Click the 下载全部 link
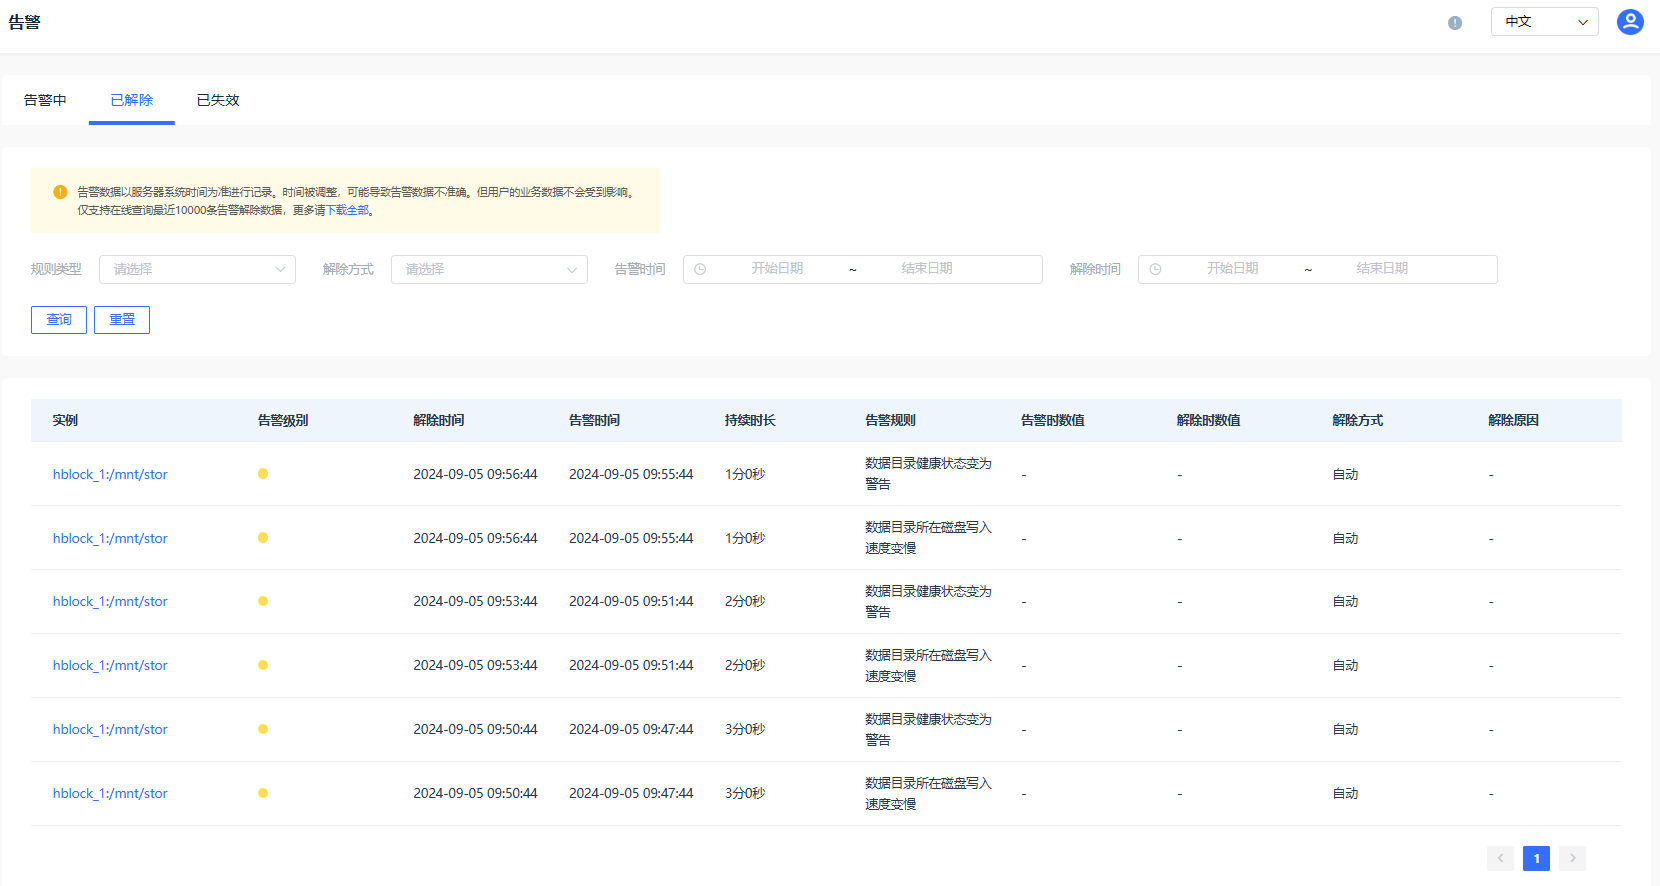Viewport: 1660px width, 886px height. (348, 210)
